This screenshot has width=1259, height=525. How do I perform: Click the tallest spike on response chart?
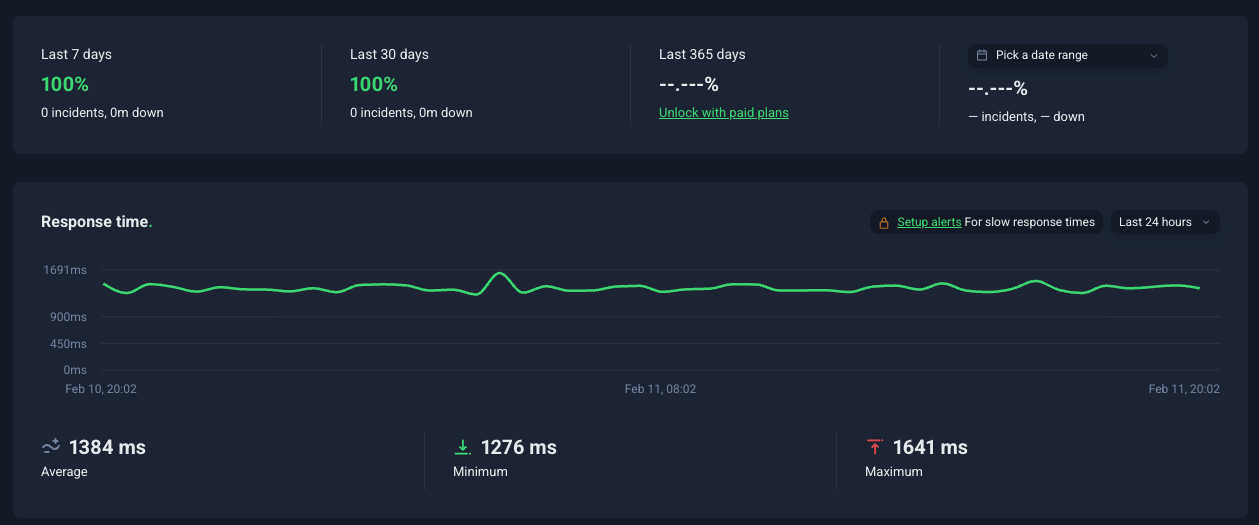click(x=499, y=273)
